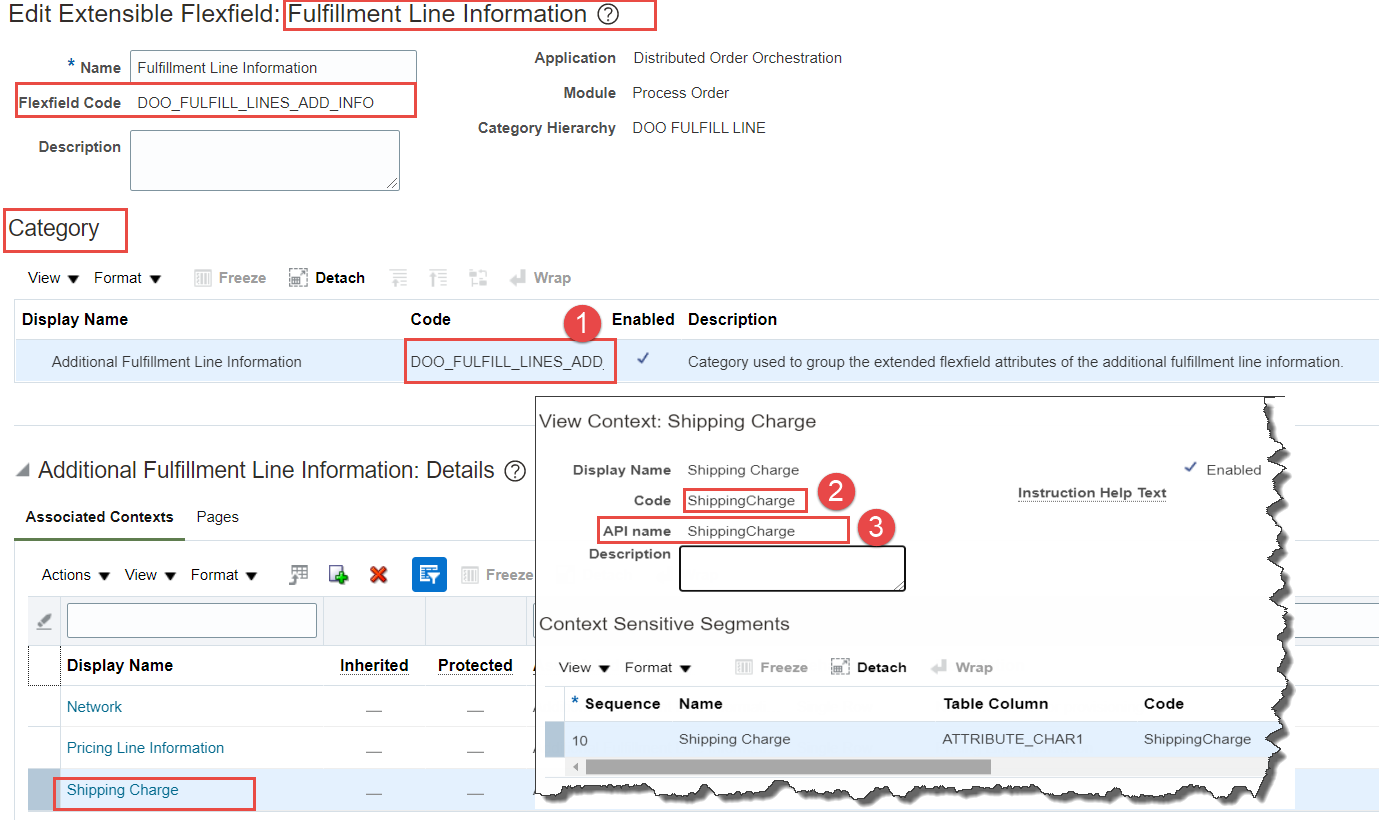1379x820 pixels.
Task: Click the Collapse All Below tree icon
Action: [x=438, y=278]
